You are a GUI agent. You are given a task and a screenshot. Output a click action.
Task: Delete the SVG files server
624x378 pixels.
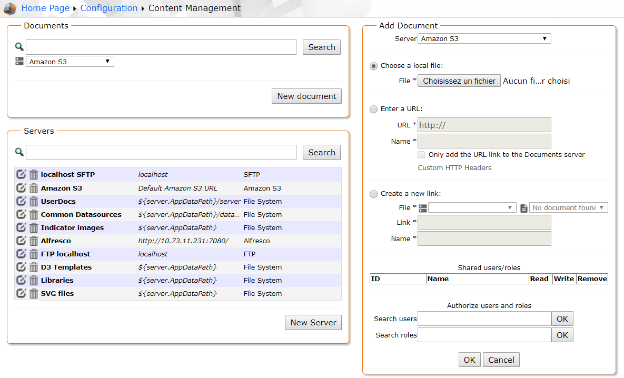click(x=34, y=293)
